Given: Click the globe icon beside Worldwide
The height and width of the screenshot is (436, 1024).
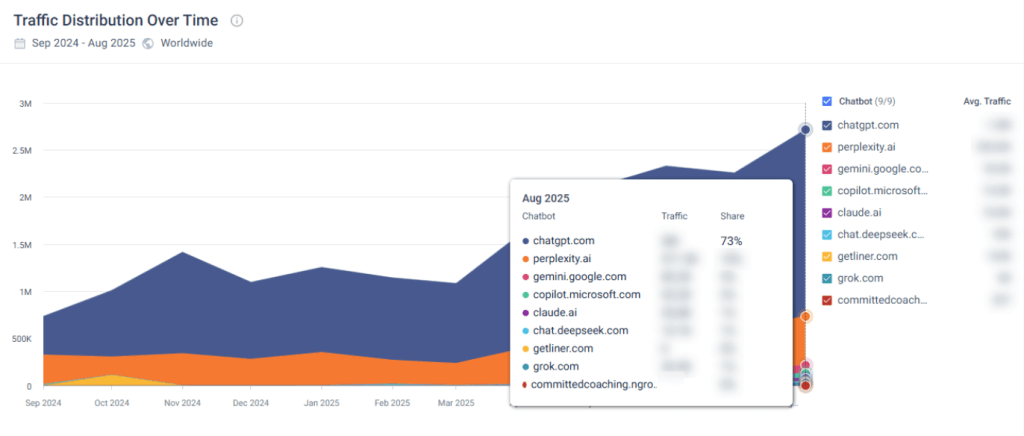Looking at the screenshot, I should (x=148, y=43).
